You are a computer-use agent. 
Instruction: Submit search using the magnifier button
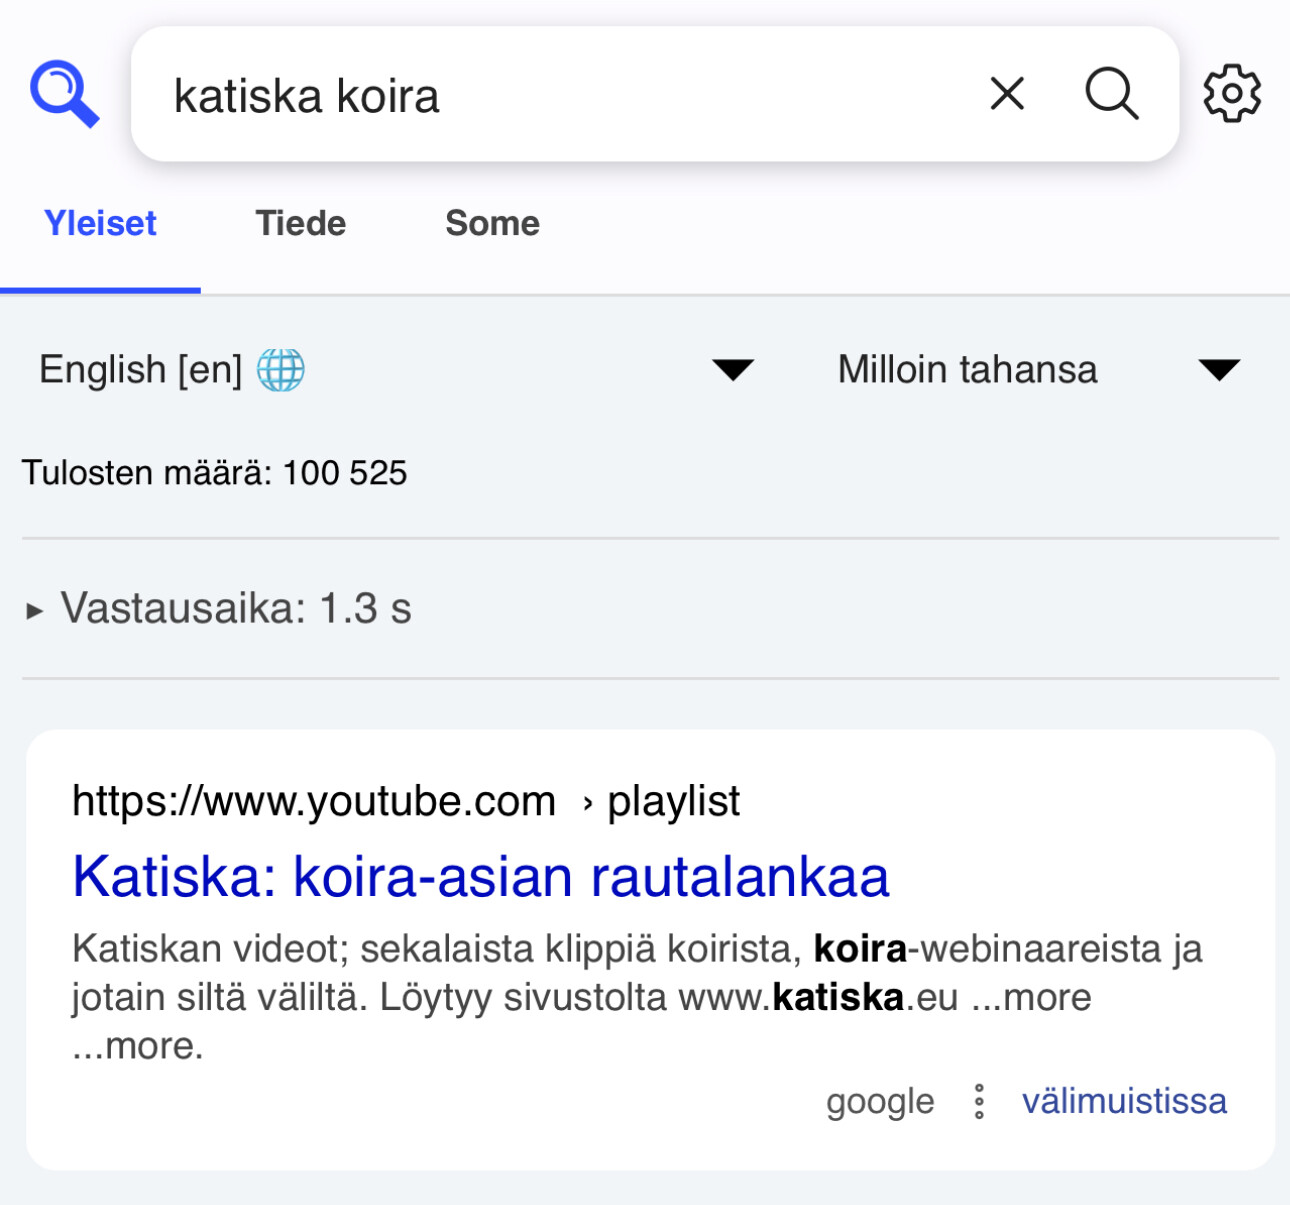pyautogui.click(x=1111, y=94)
